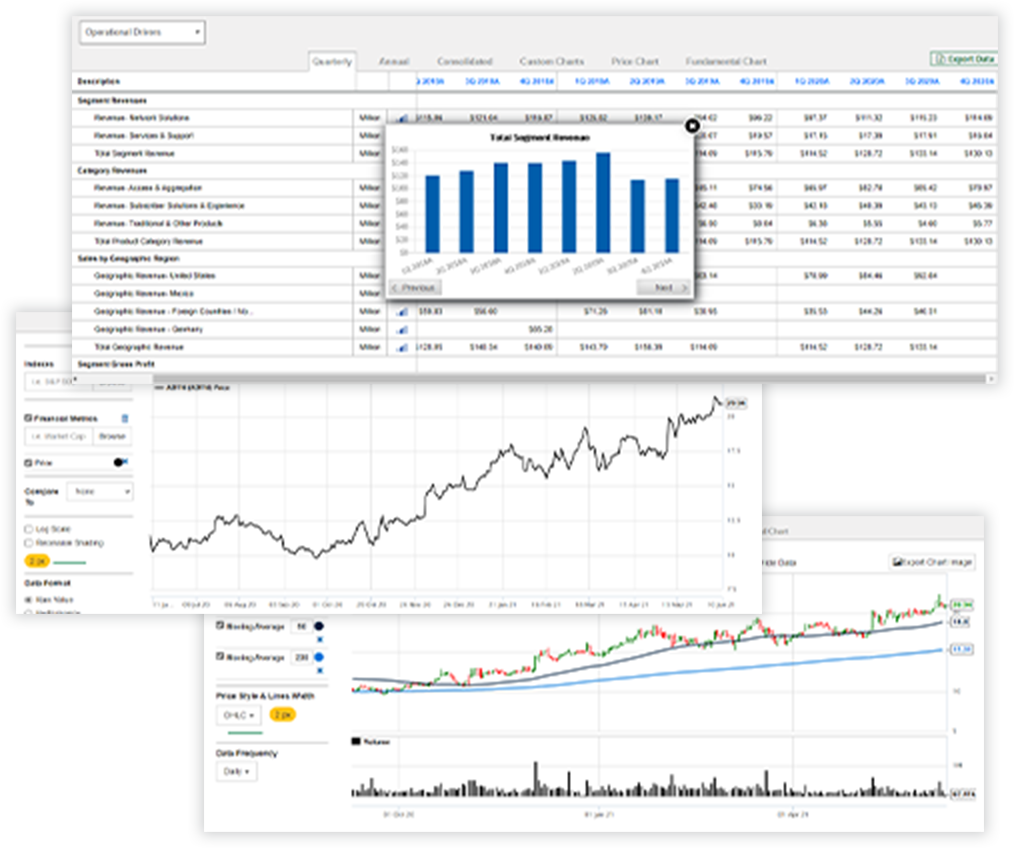1014x848 pixels.
Task: Remove the 200 moving average with its x icon
Action: [x=319, y=671]
